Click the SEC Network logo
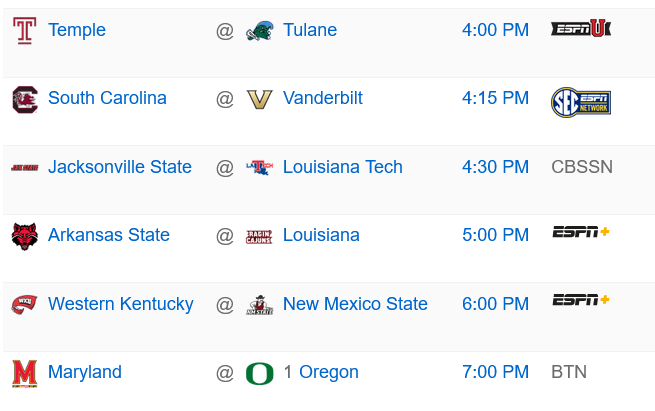This screenshot has width=655, height=411. tap(581, 101)
